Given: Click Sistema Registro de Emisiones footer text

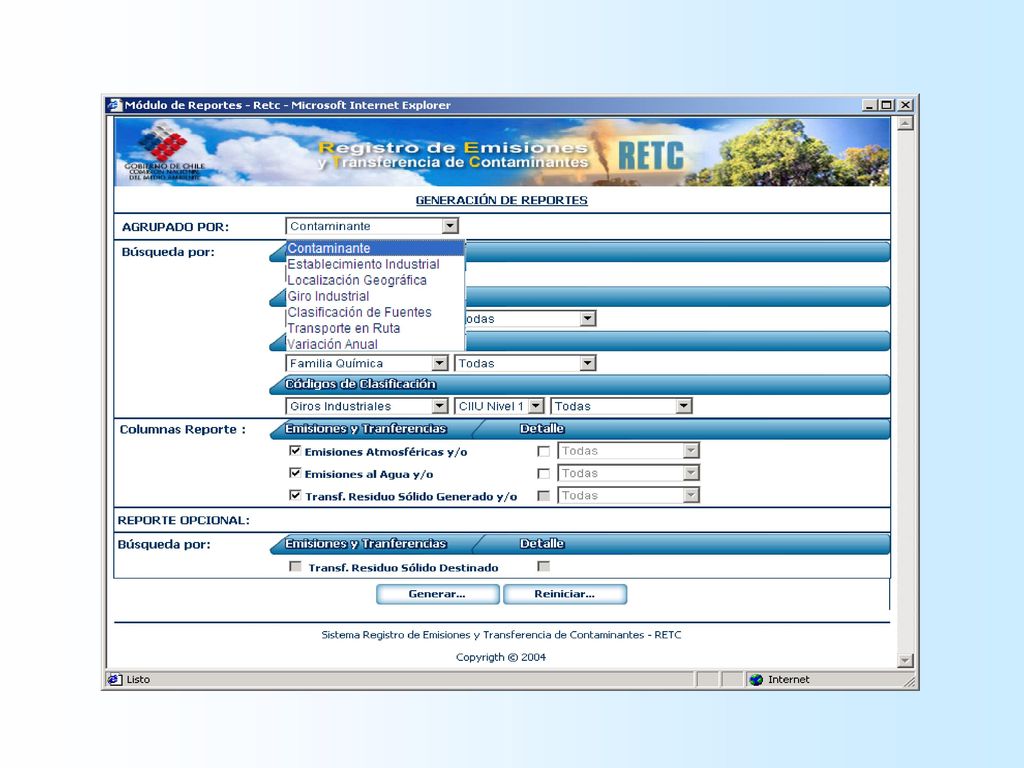Looking at the screenshot, I should coord(501,635).
